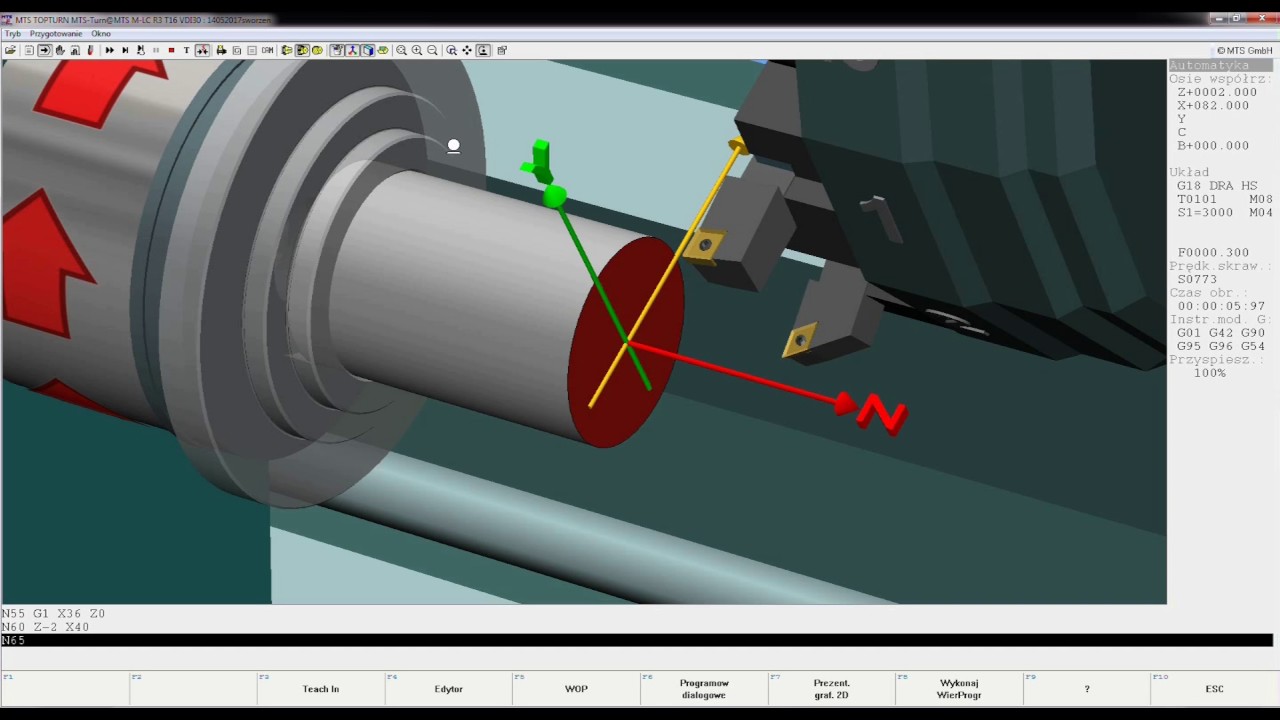This screenshot has height=720, width=1280.
Task: Click the printer icon
Action: point(221,50)
